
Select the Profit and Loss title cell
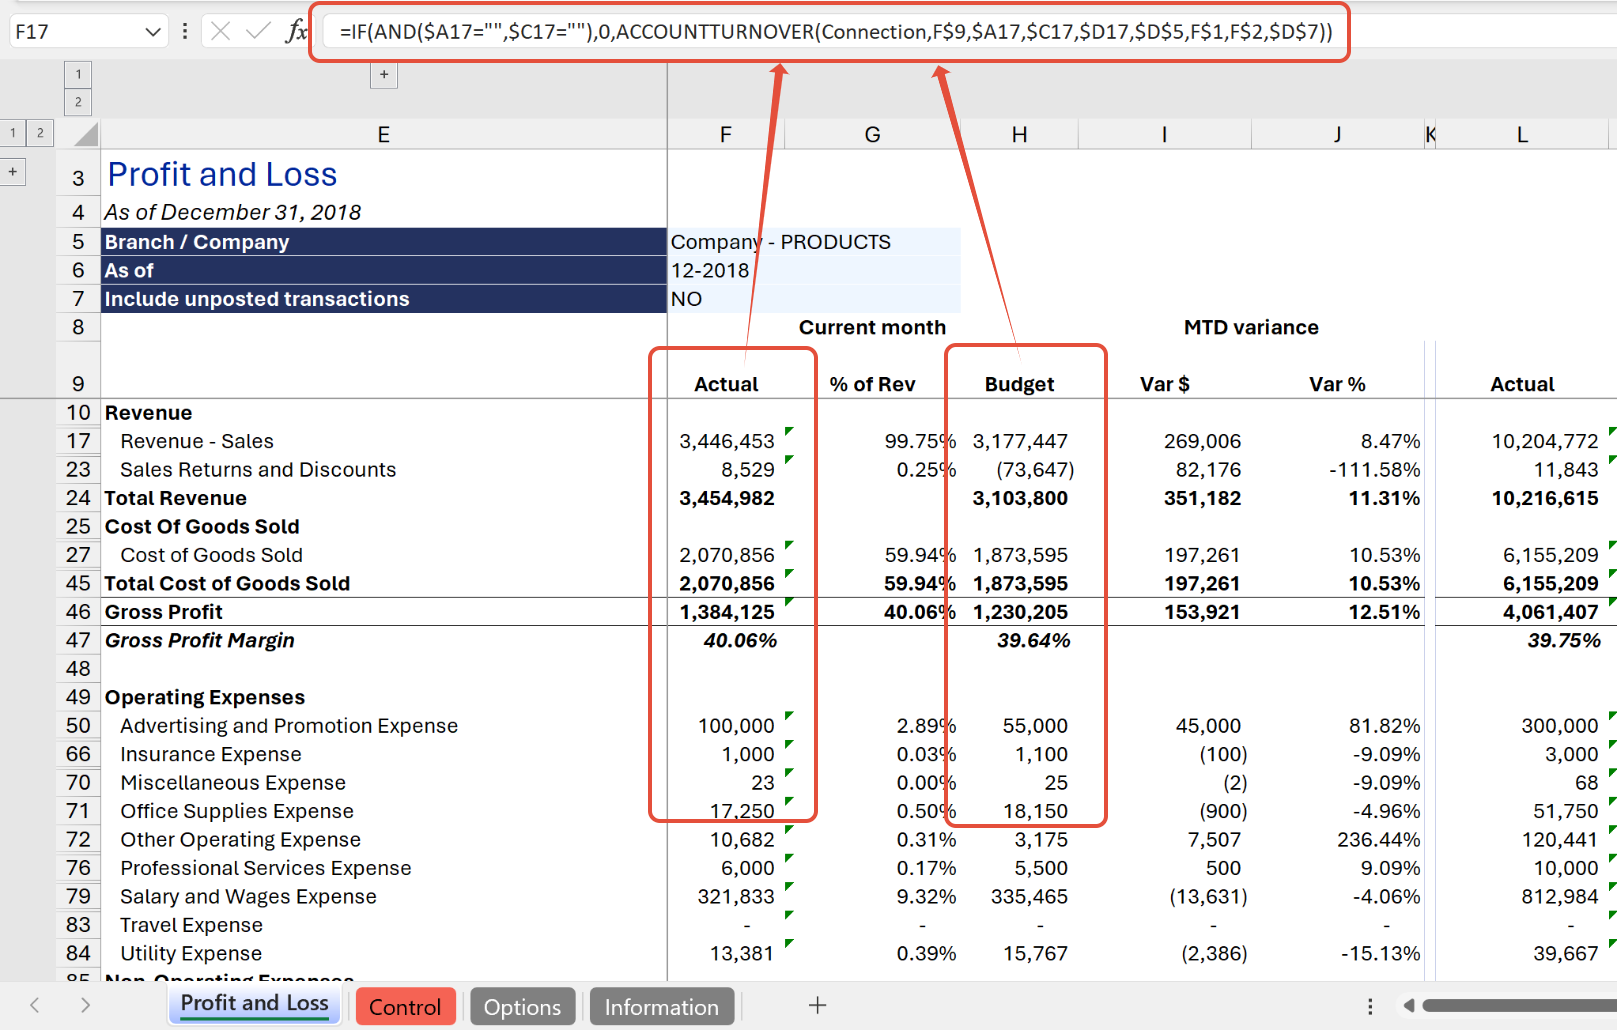(384, 175)
